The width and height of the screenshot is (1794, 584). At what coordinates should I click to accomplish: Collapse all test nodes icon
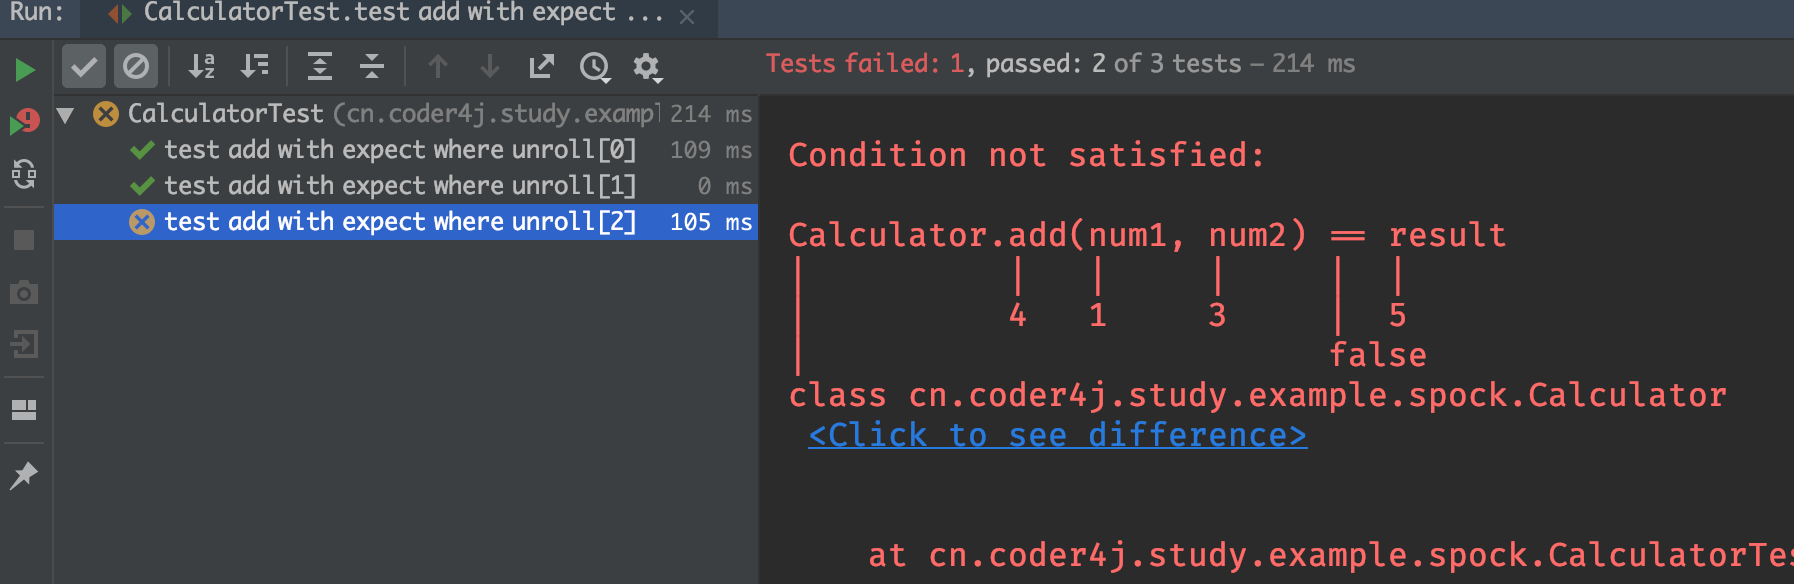pos(372,67)
